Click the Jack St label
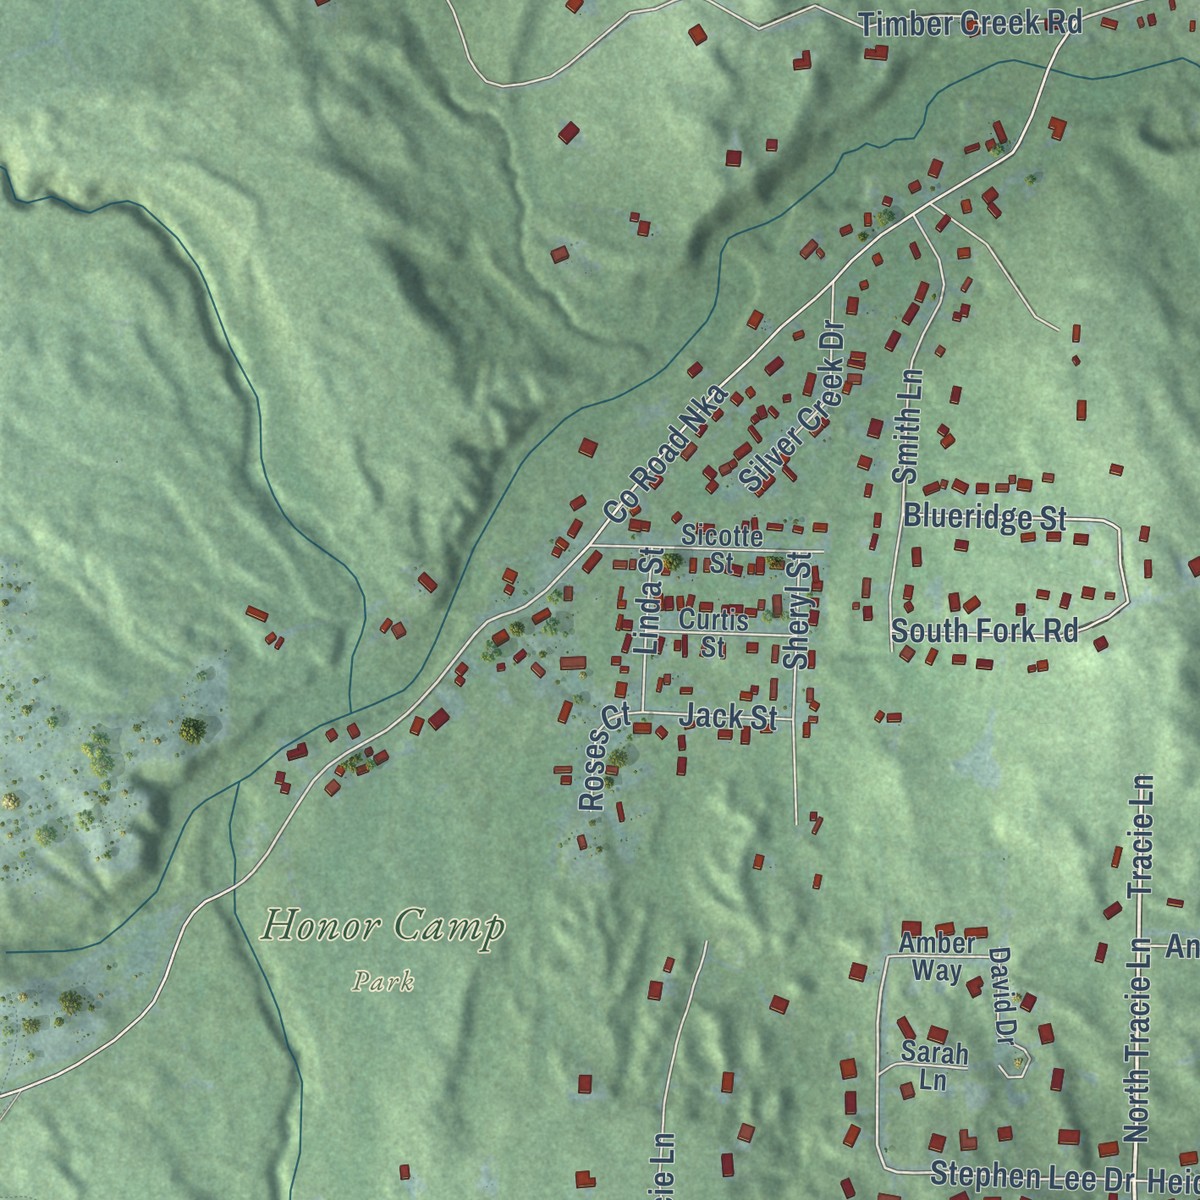The image size is (1200, 1200). [x=728, y=716]
